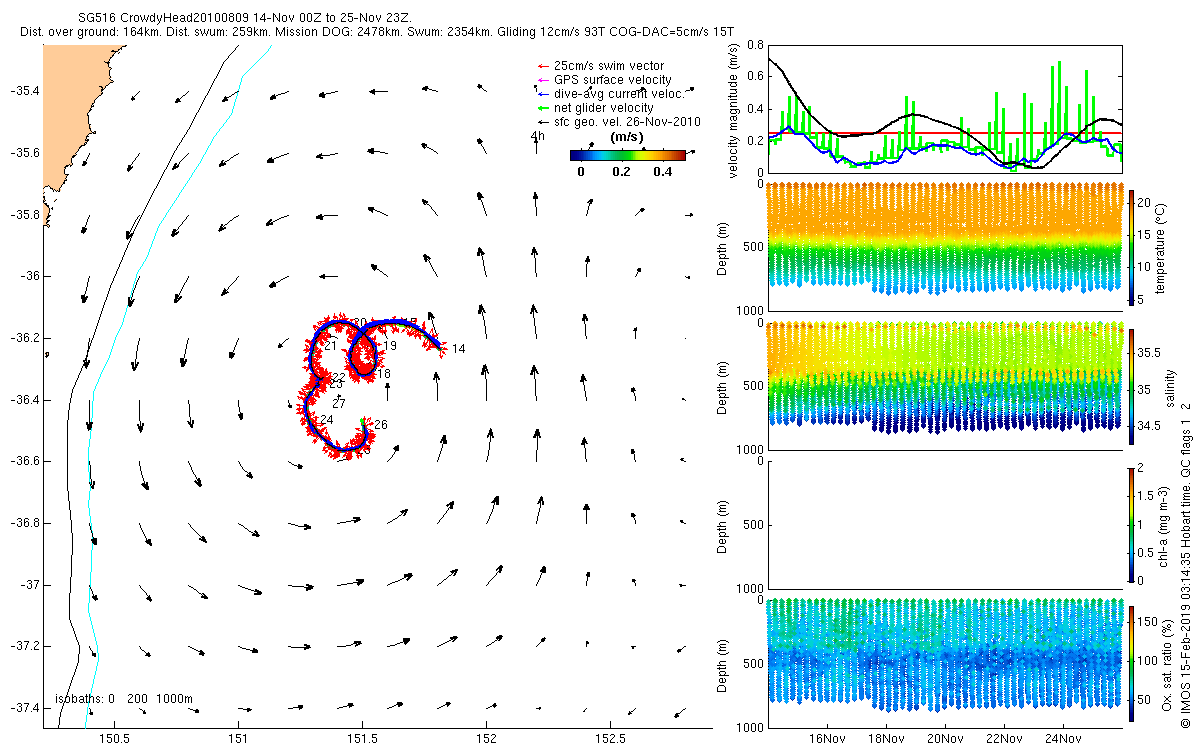The height and width of the screenshot is (750, 1200).
Task: Click the '24Nov' x-axis tick label
Action: pyautogui.click(x=1063, y=740)
